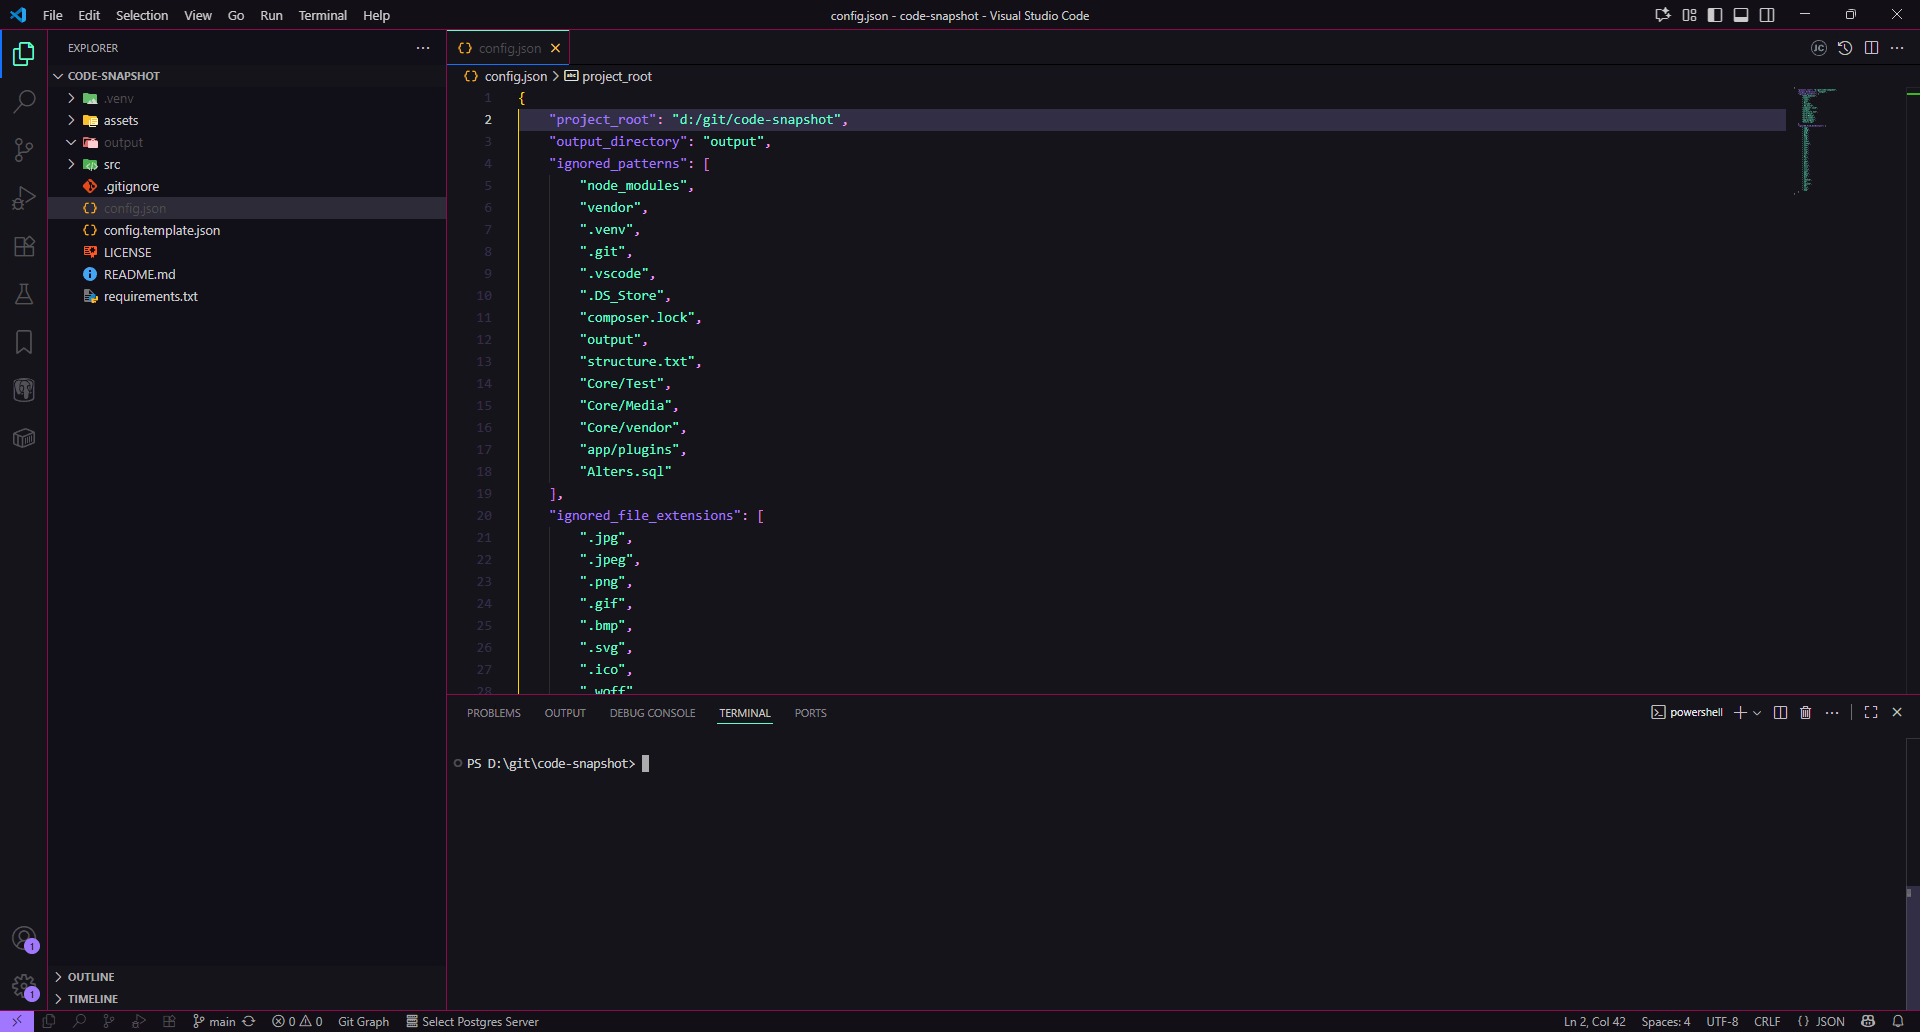Open the File menu
The width and height of the screenshot is (1920, 1032).
53,15
